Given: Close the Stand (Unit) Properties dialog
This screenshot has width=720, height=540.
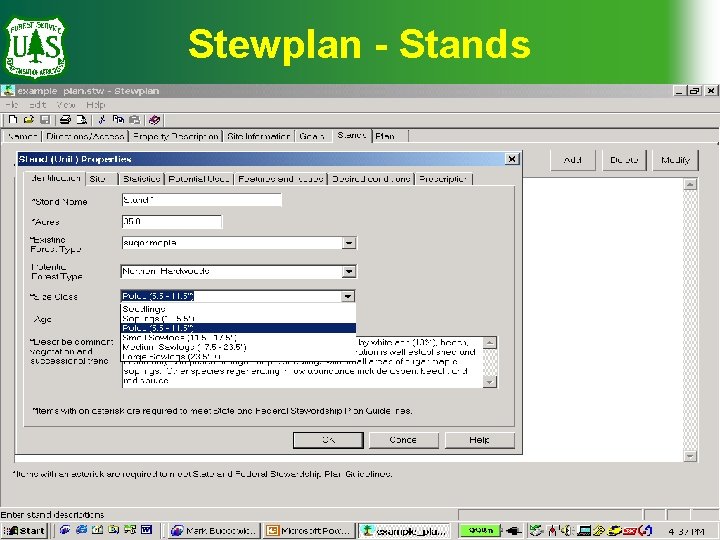Looking at the screenshot, I should pos(512,159).
